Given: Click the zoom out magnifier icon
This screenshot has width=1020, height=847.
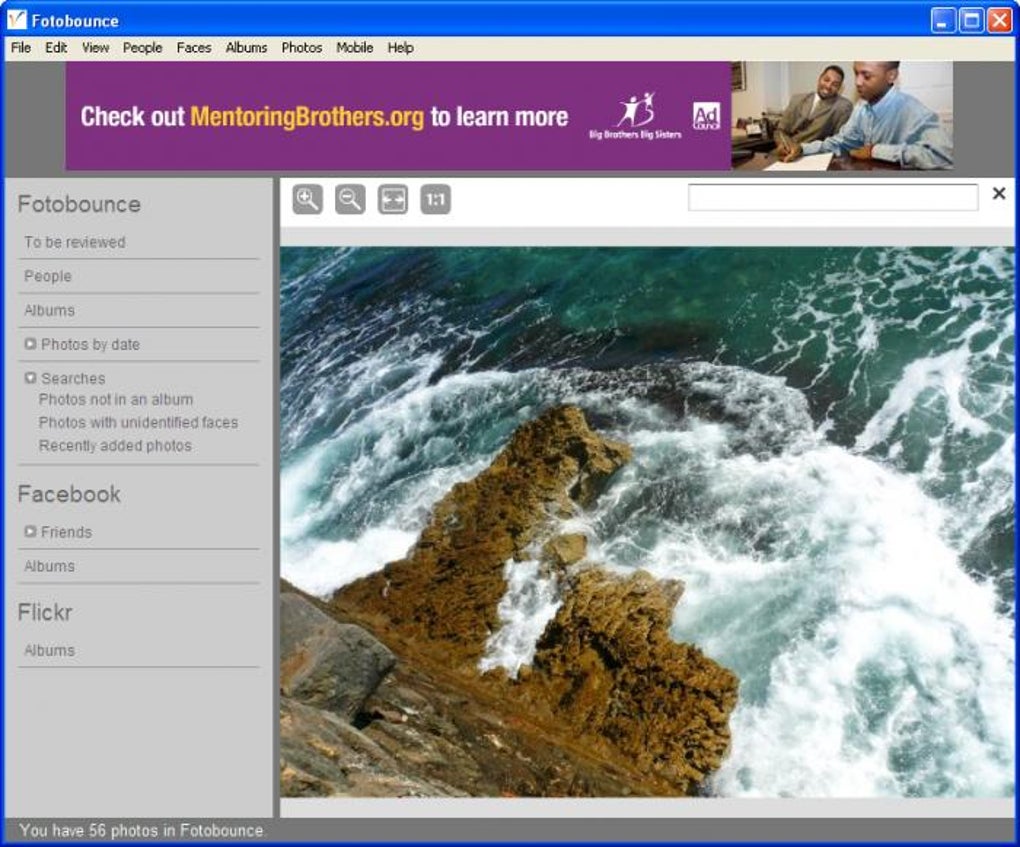Looking at the screenshot, I should click(x=350, y=199).
